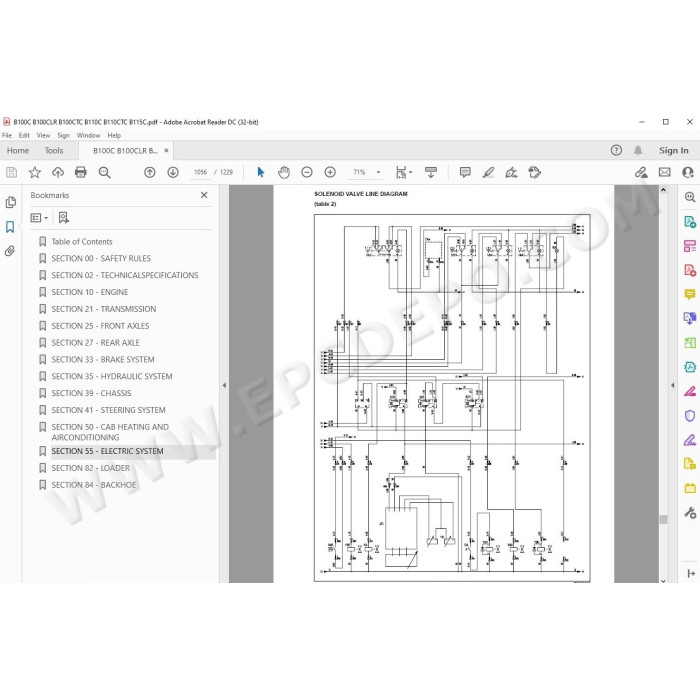Open Help question mark icon
Screen dimensions: 700x700
tap(616, 150)
